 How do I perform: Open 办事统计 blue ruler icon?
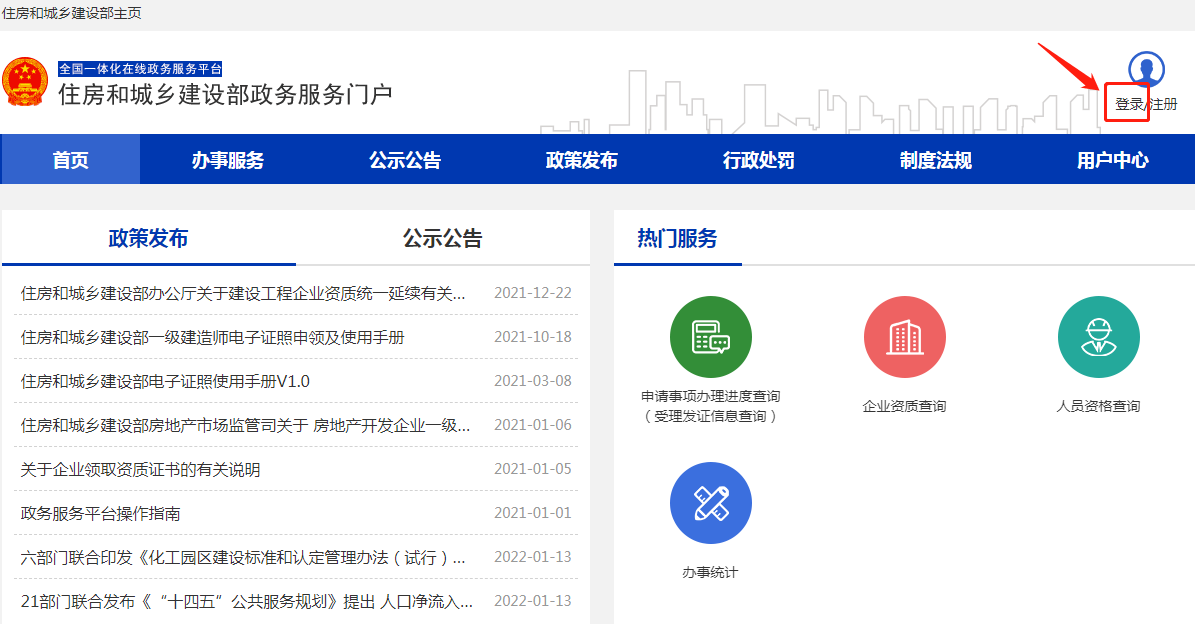coord(710,503)
